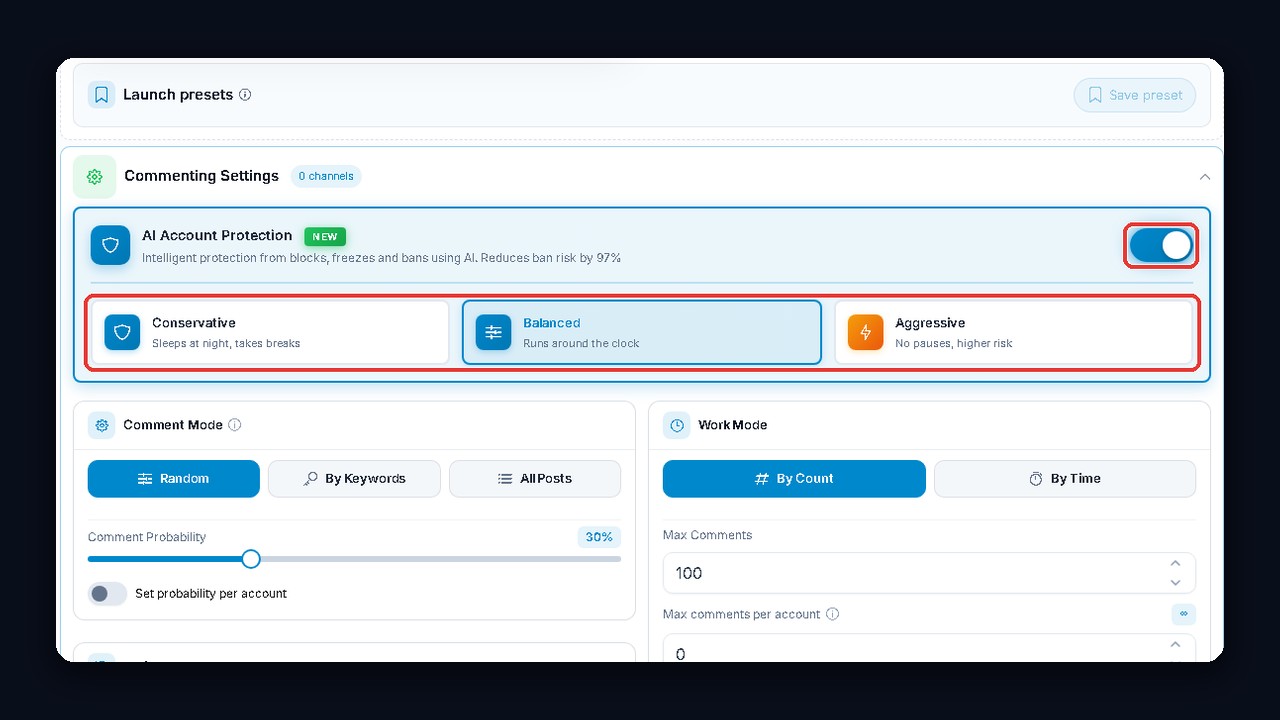Image resolution: width=1280 pixels, height=720 pixels.
Task: Click the Conservative shield icon
Action: [x=122, y=332]
